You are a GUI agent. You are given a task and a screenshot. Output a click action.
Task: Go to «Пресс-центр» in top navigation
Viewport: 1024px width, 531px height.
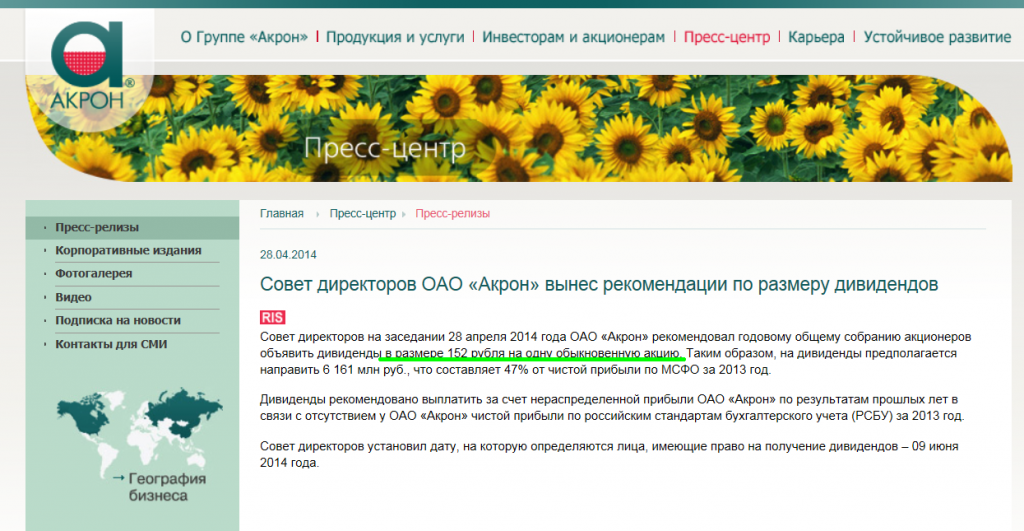pos(726,37)
